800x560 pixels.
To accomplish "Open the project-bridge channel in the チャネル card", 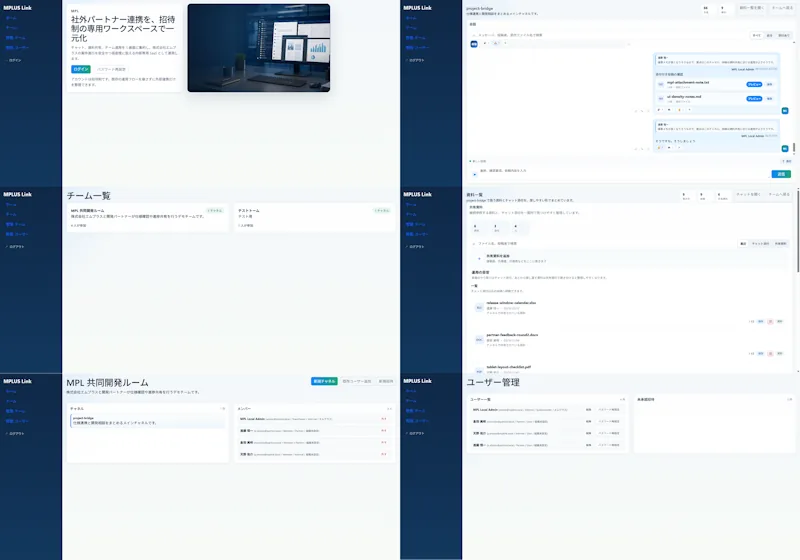I will [x=147, y=421].
